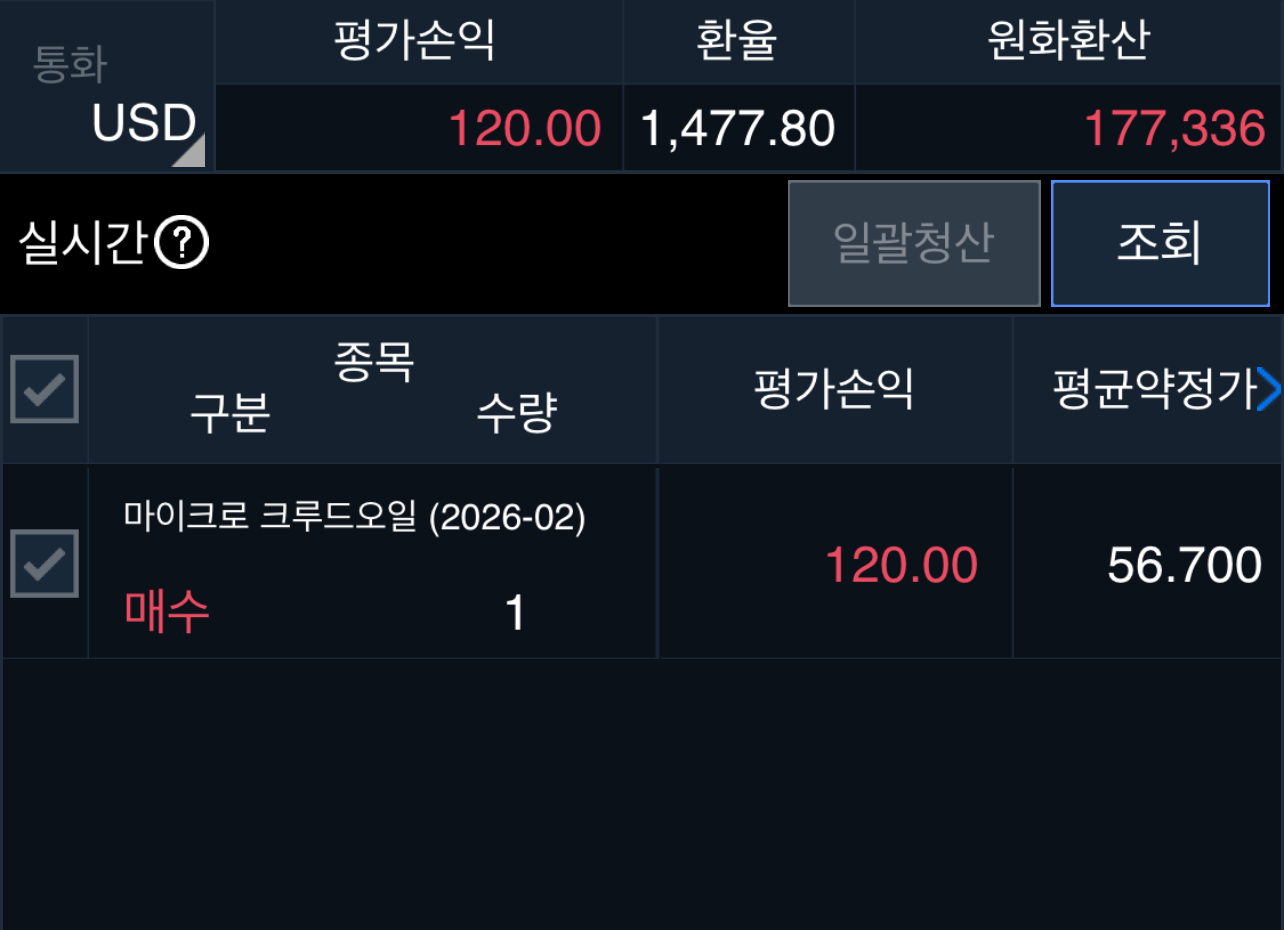Toggle the select-all checkbox in table header

point(44,389)
